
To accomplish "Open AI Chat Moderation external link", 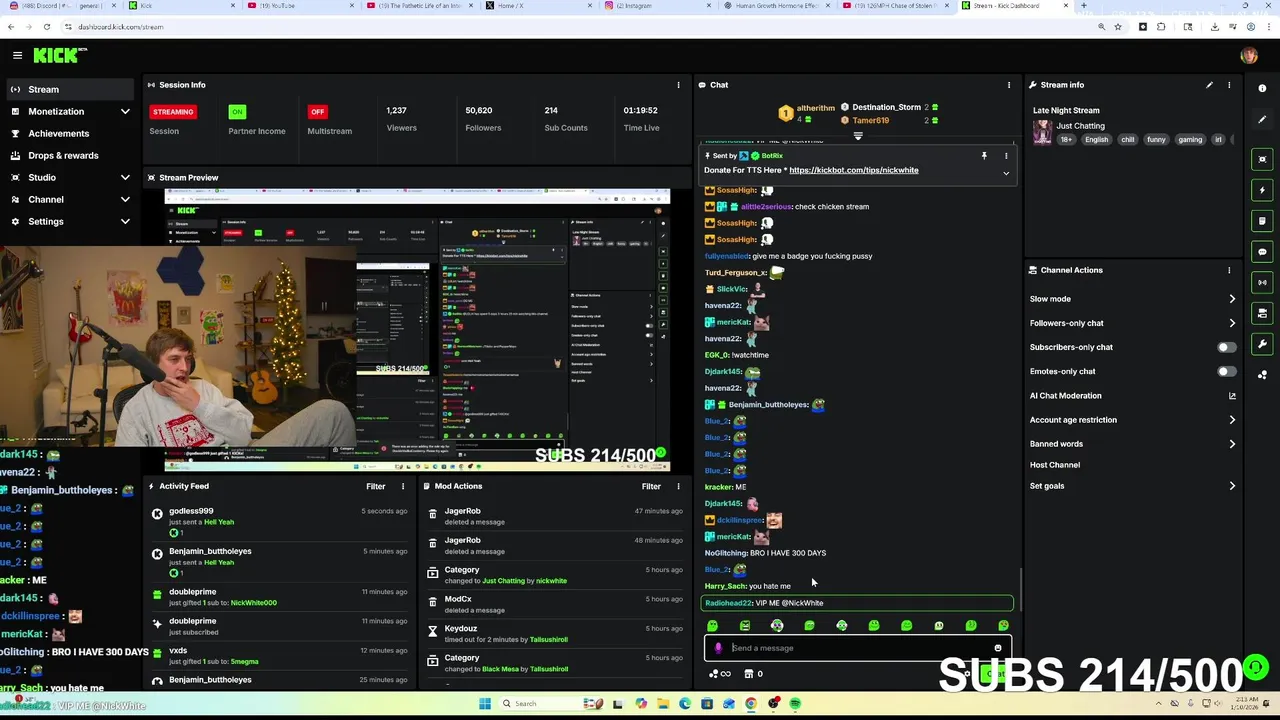I will [x=1232, y=396].
